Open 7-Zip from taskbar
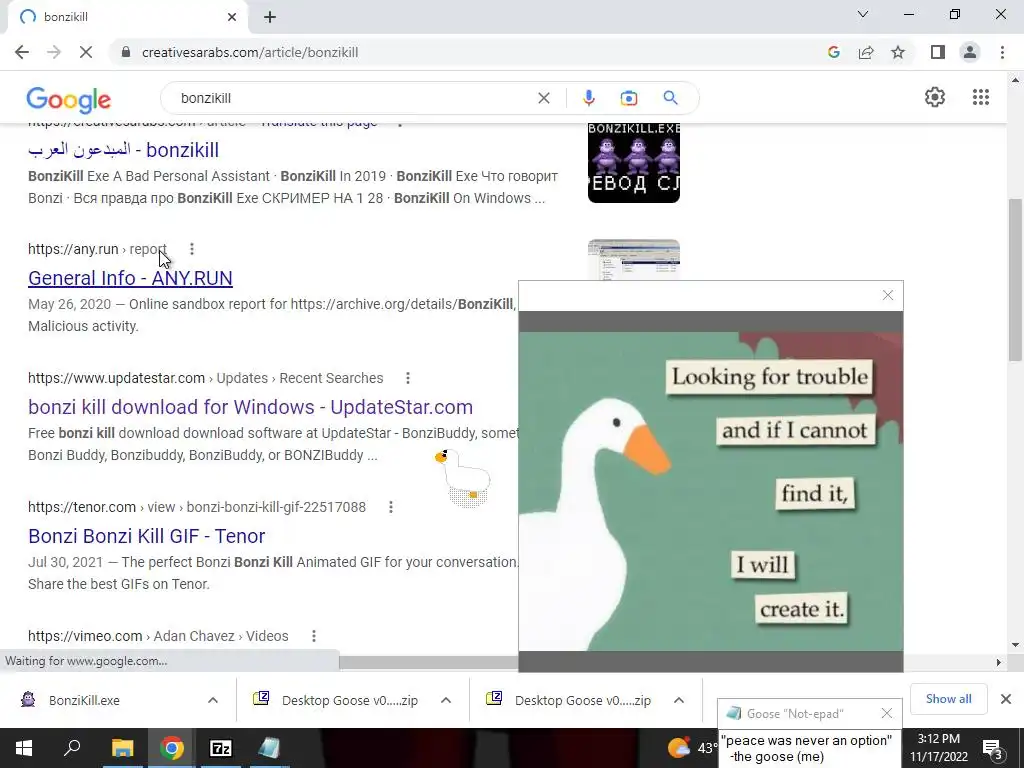Screen dimensions: 1024x768 (221, 748)
